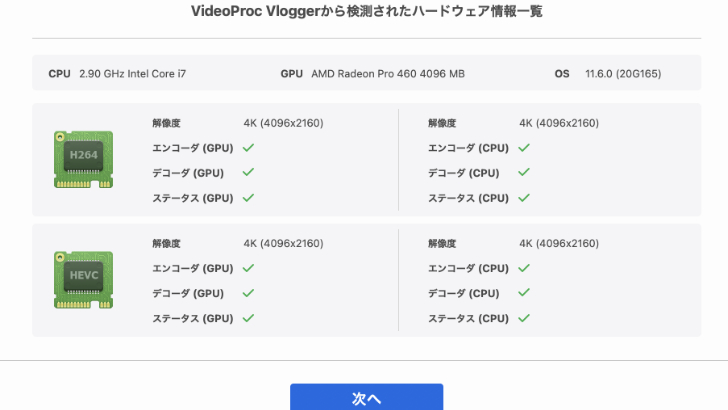The image size is (728, 410).
Task: Click the hardware info list heading
Action: pos(366,11)
